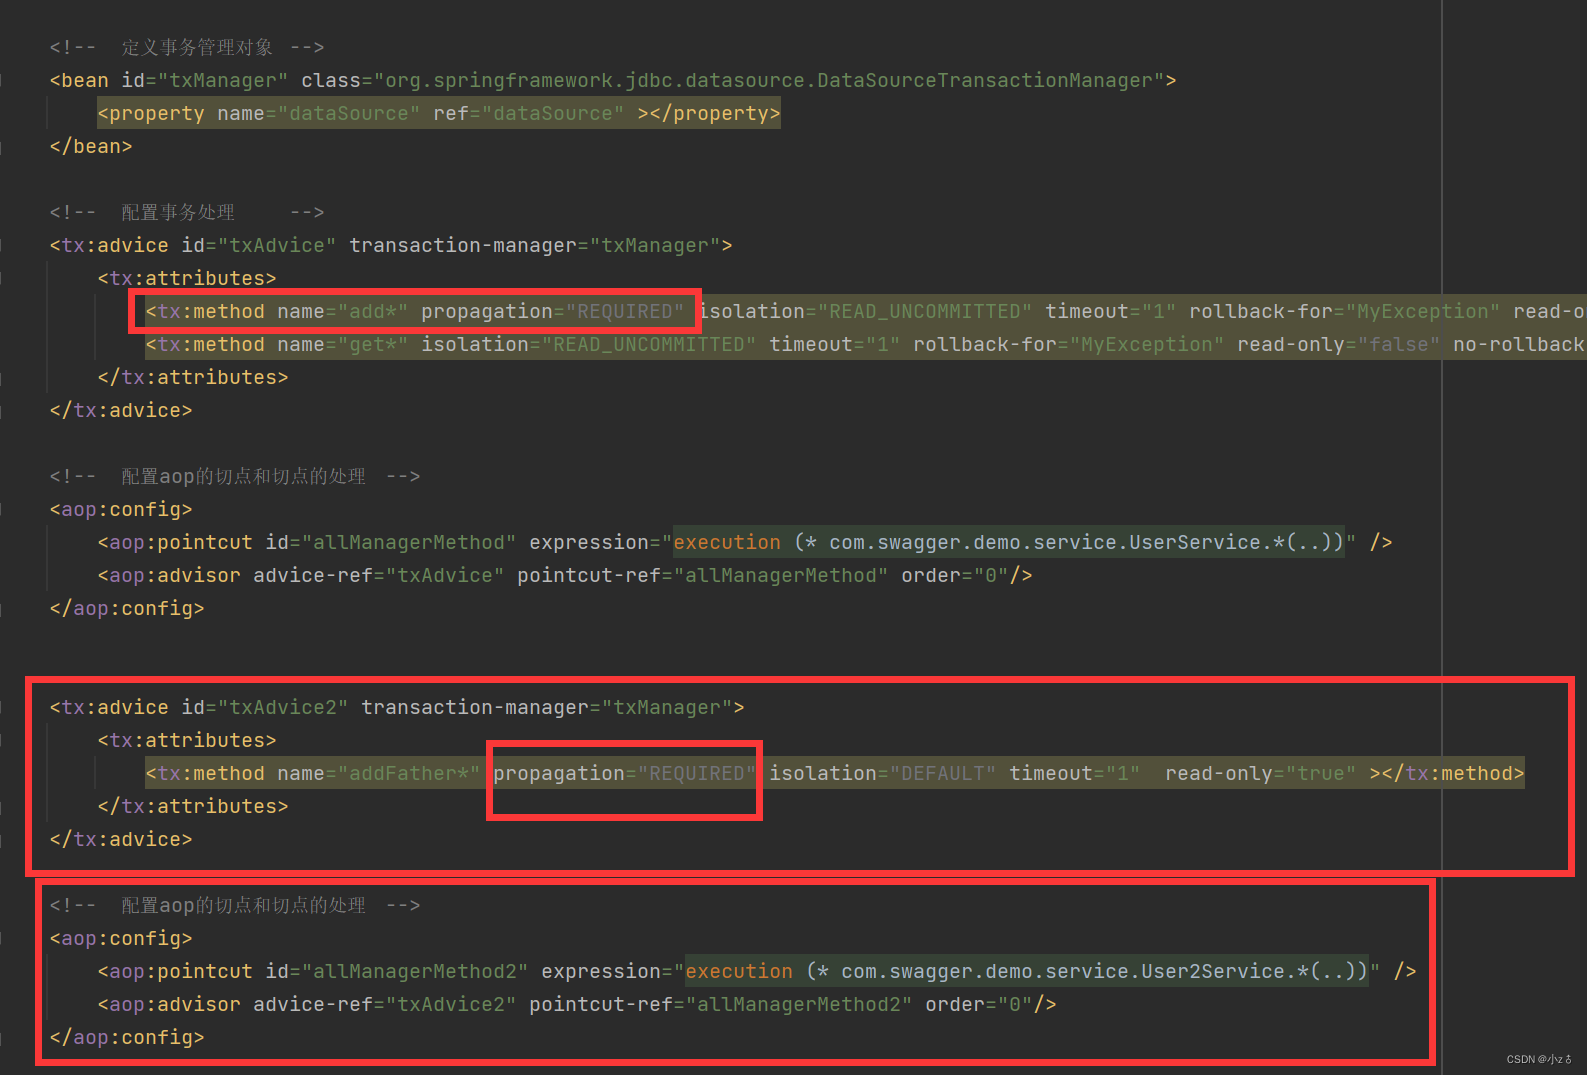Click the comment 定义事务管理对象

[x=197, y=47]
